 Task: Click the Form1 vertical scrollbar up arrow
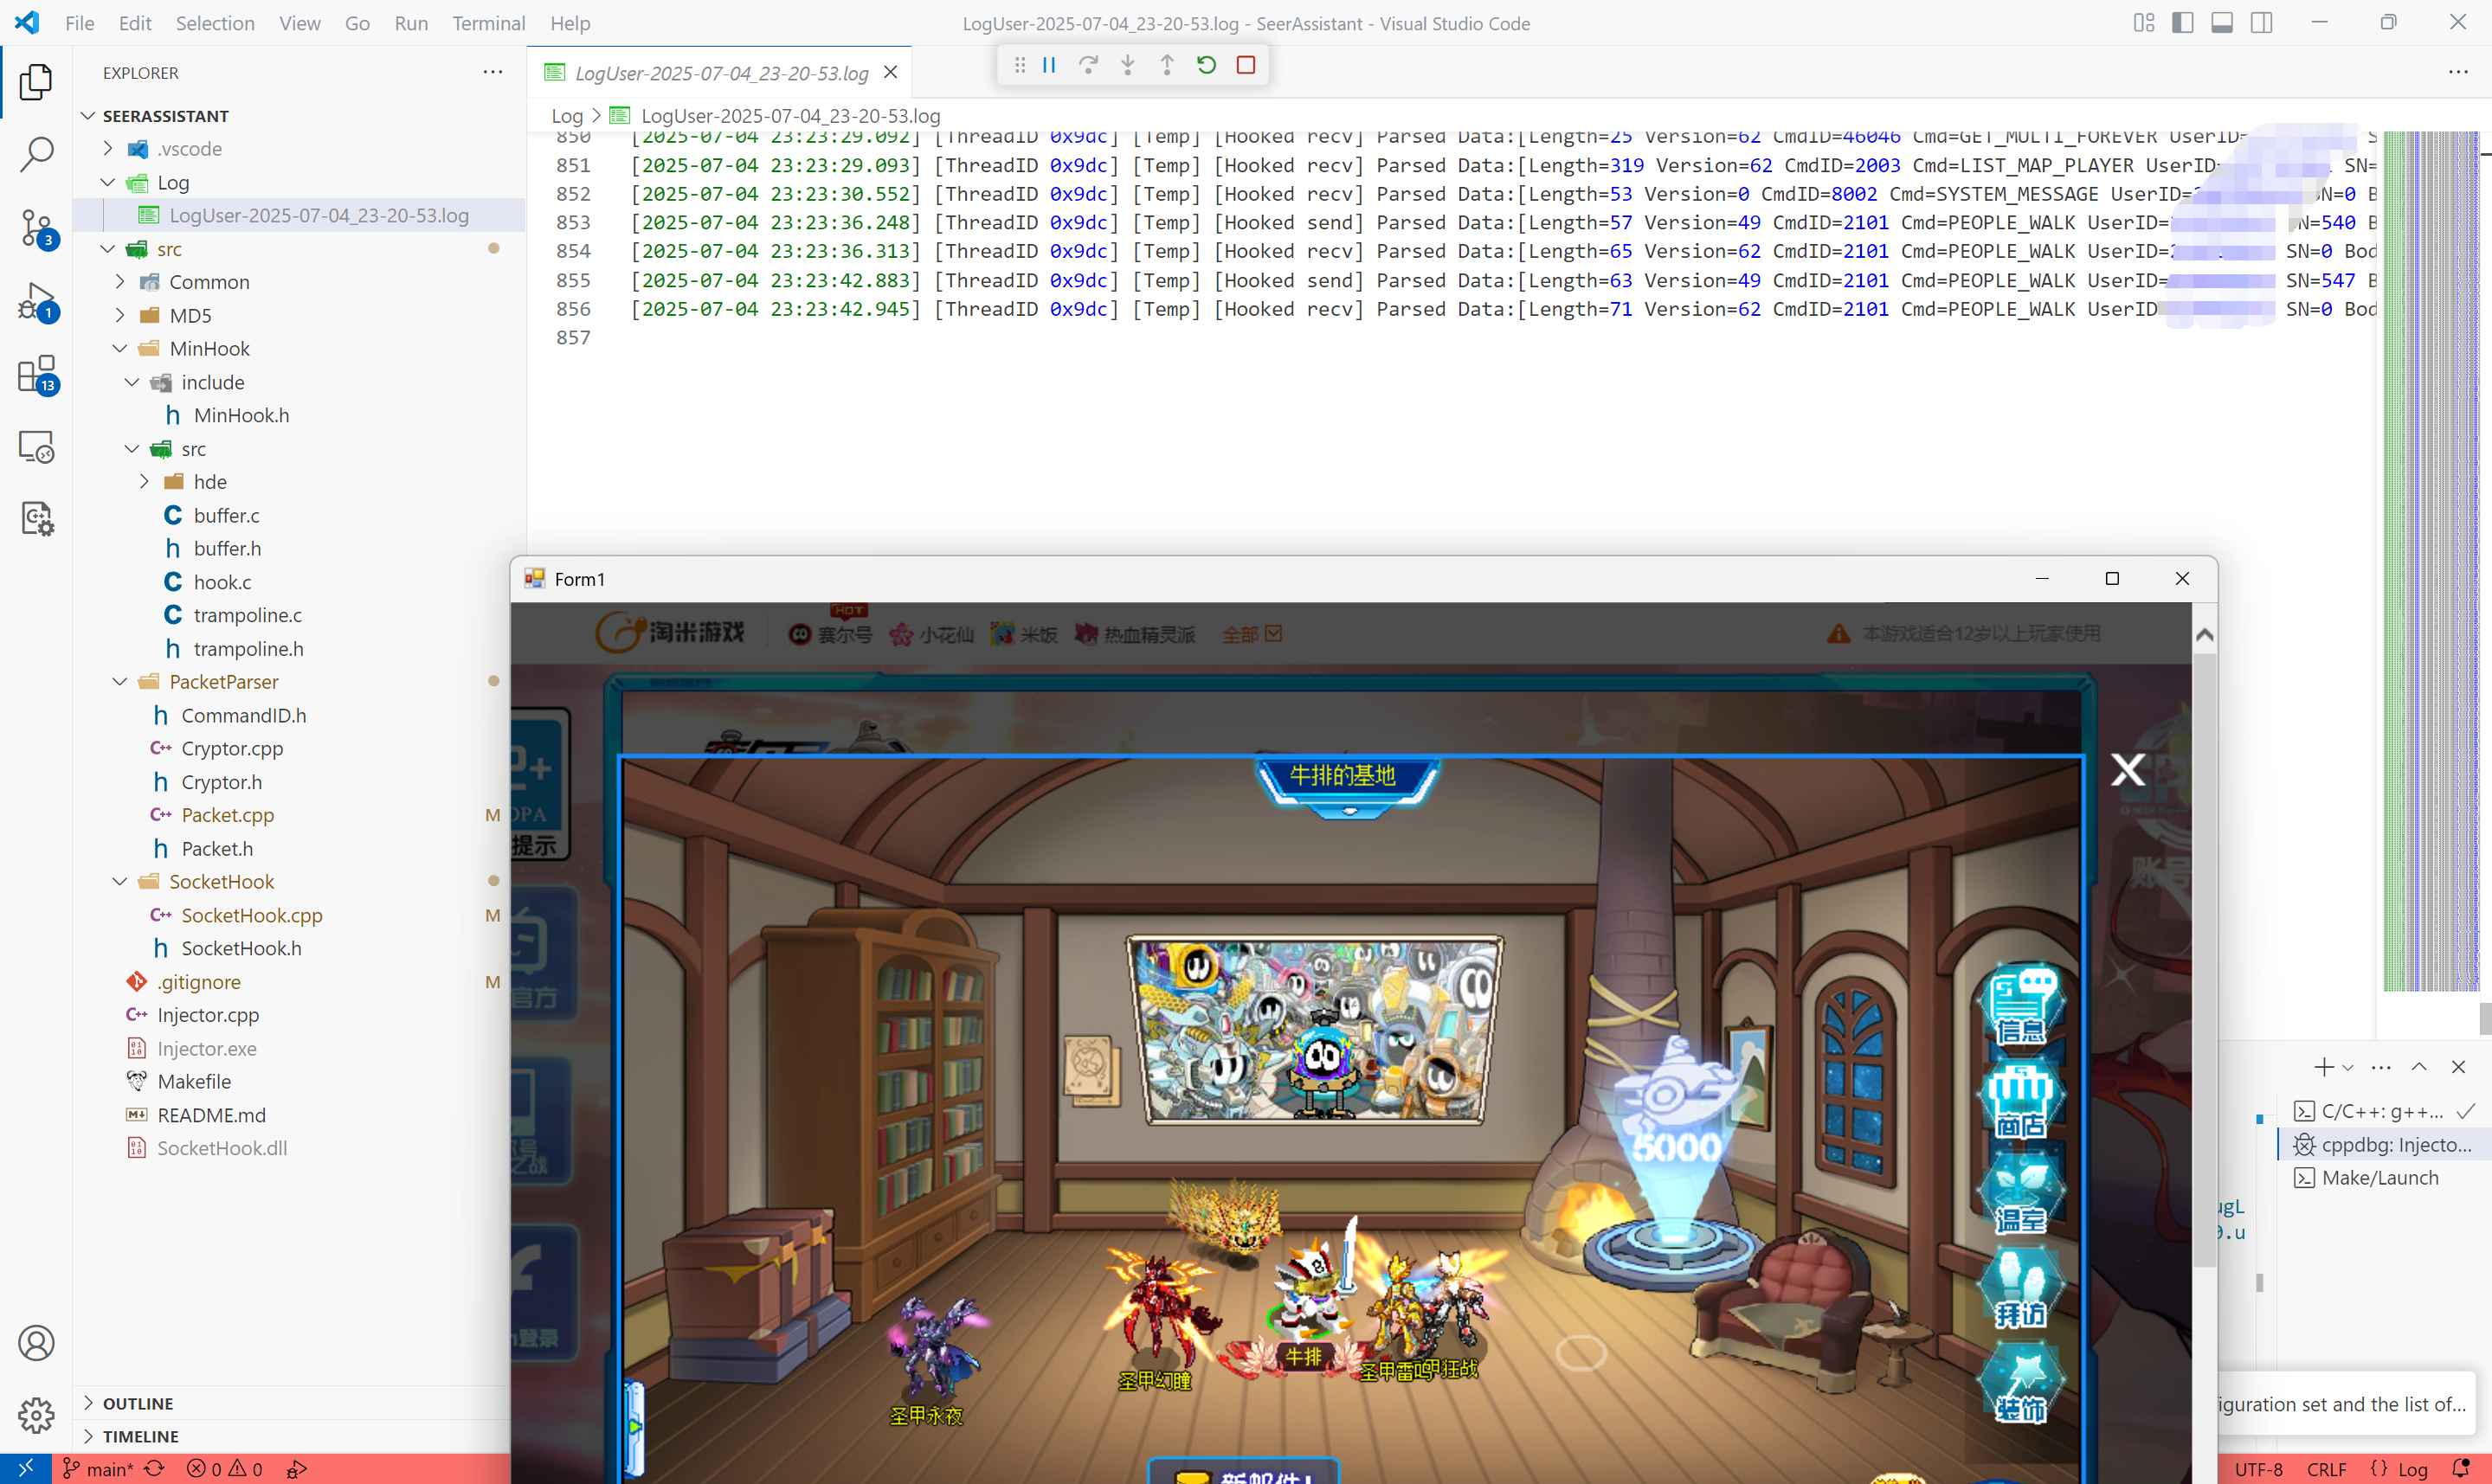(2204, 635)
